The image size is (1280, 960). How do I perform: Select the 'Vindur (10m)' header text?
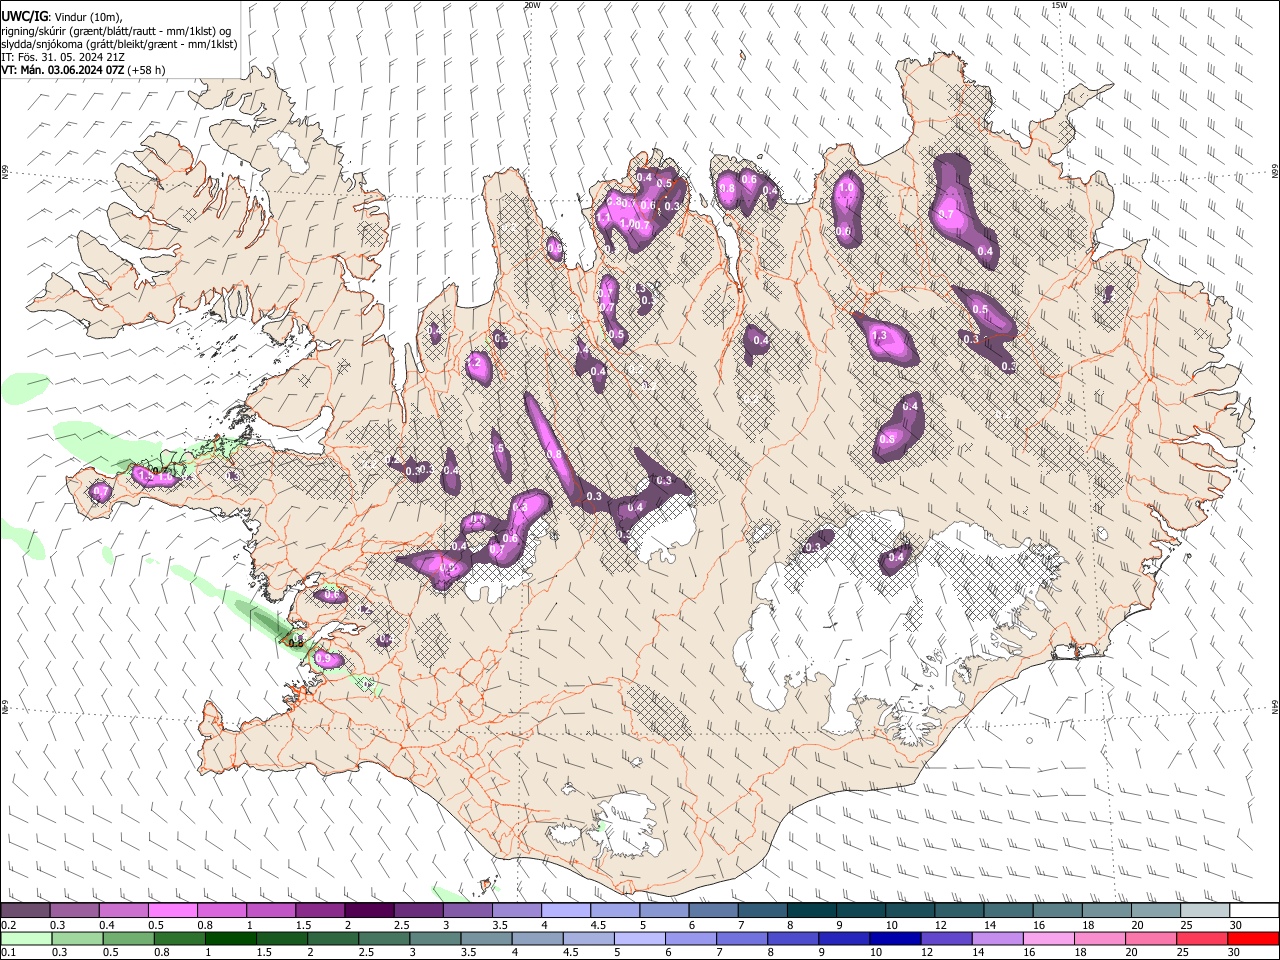[88, 17]
